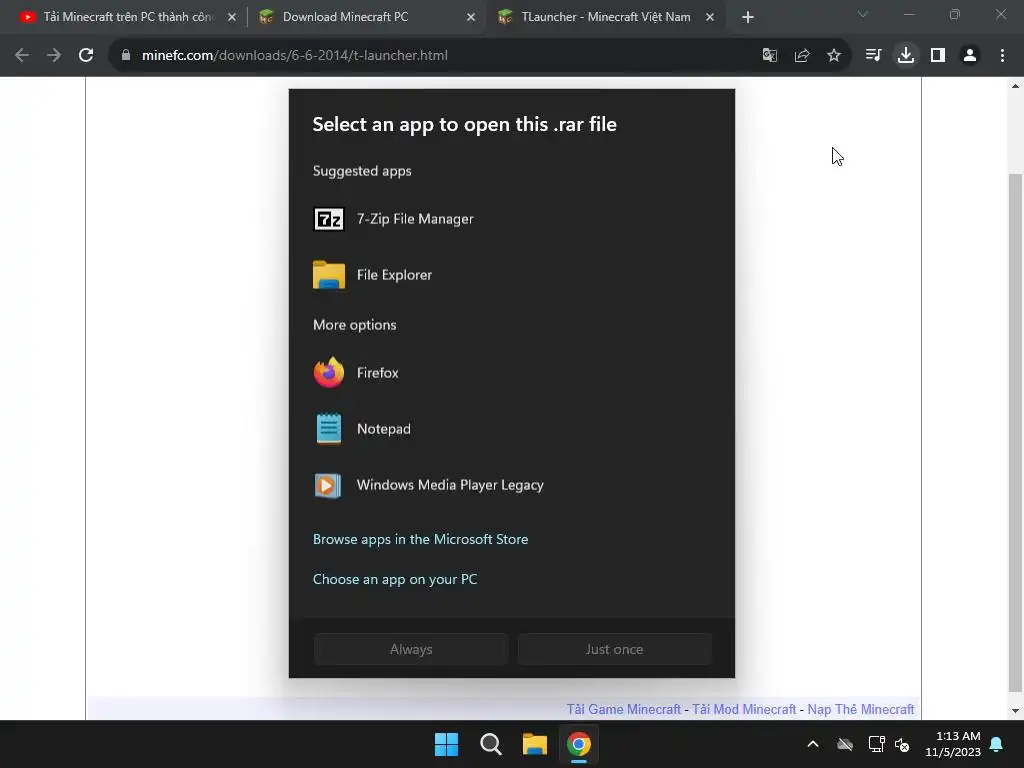Reload the current page
1024x768 pixels.
click(x=86, y=56)
